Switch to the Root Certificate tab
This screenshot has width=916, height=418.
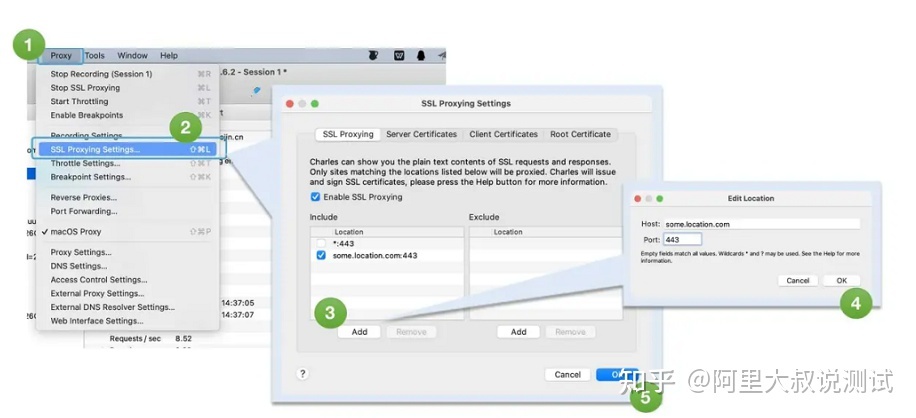click(x=580, y=134)
